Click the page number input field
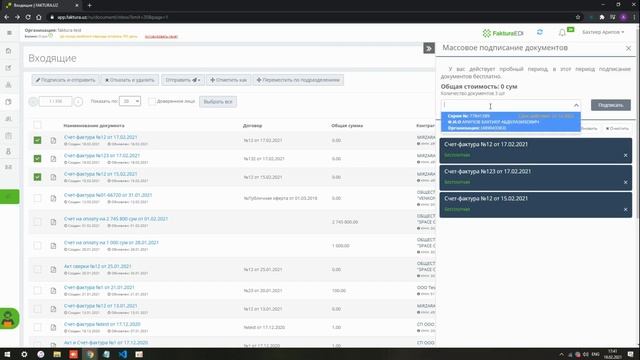The height and width of the screenshot is (360, 640). pyautogui.click(x=56, y=101)
